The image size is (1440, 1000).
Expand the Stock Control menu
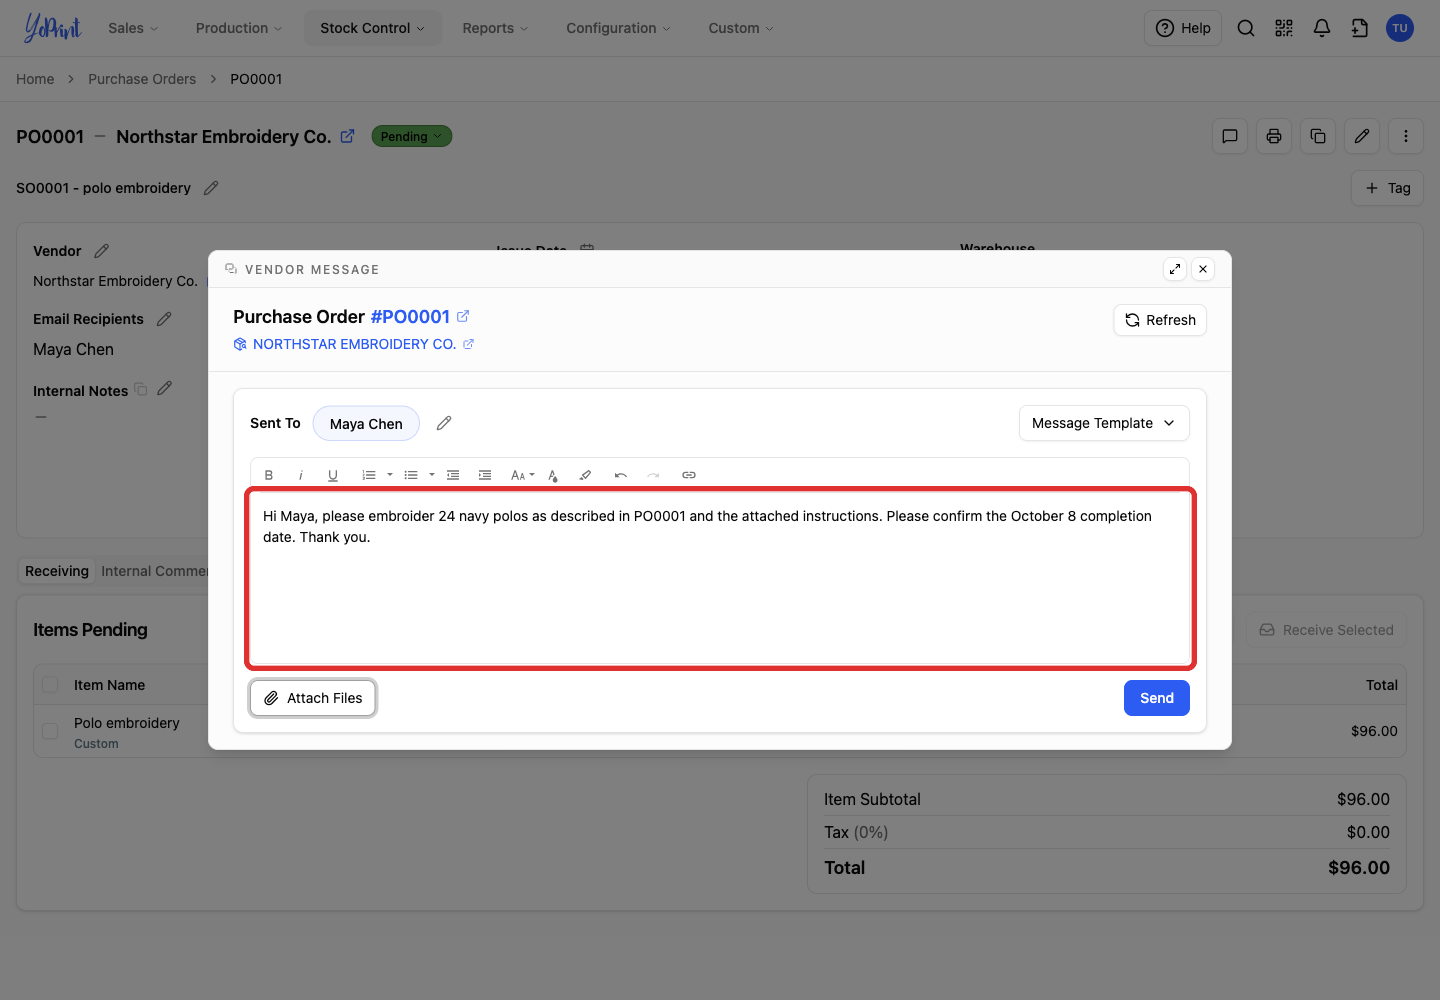pos(372,28)
